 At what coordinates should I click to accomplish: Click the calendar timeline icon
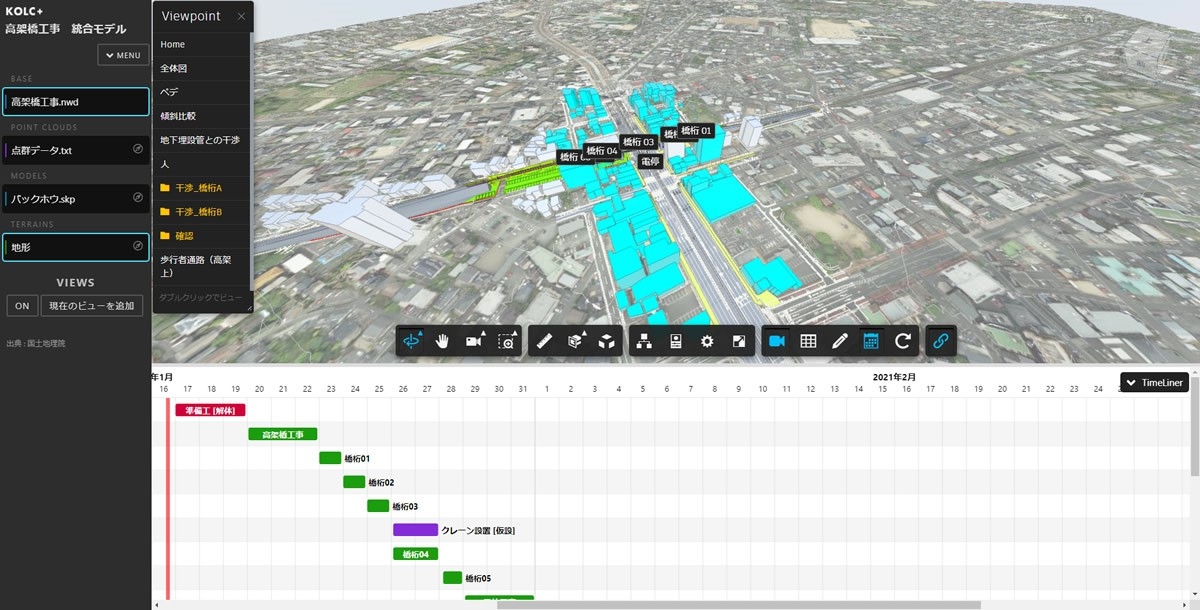tap(871, 341)
